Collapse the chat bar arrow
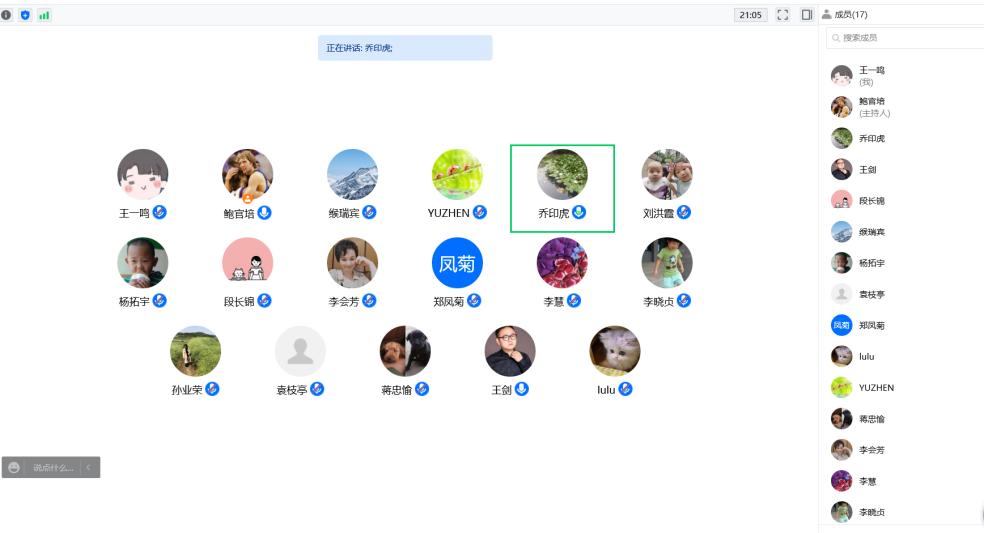 pos(88,467)
